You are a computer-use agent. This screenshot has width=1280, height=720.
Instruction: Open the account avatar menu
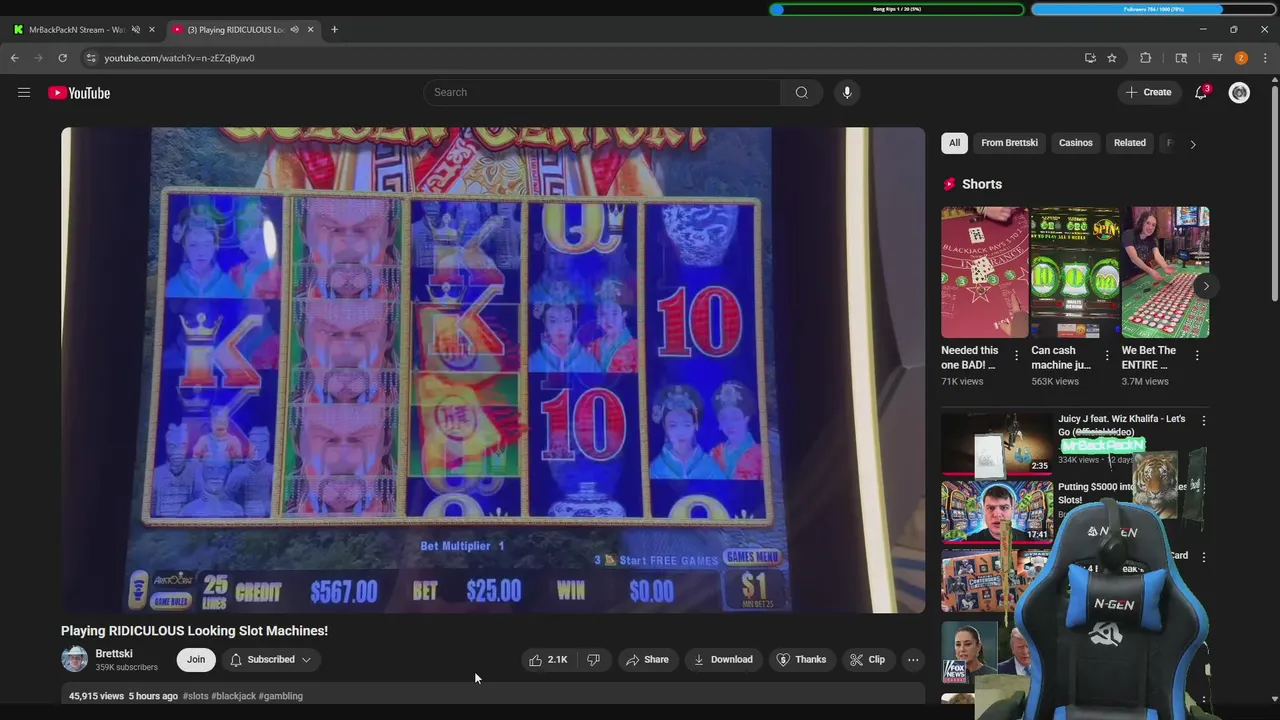pos(1239,92)
